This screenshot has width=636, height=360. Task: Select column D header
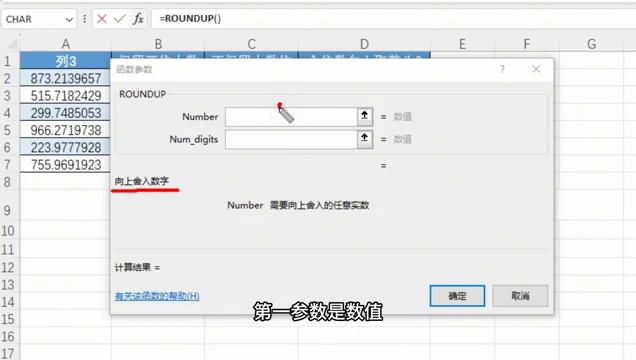coord(364,44)
